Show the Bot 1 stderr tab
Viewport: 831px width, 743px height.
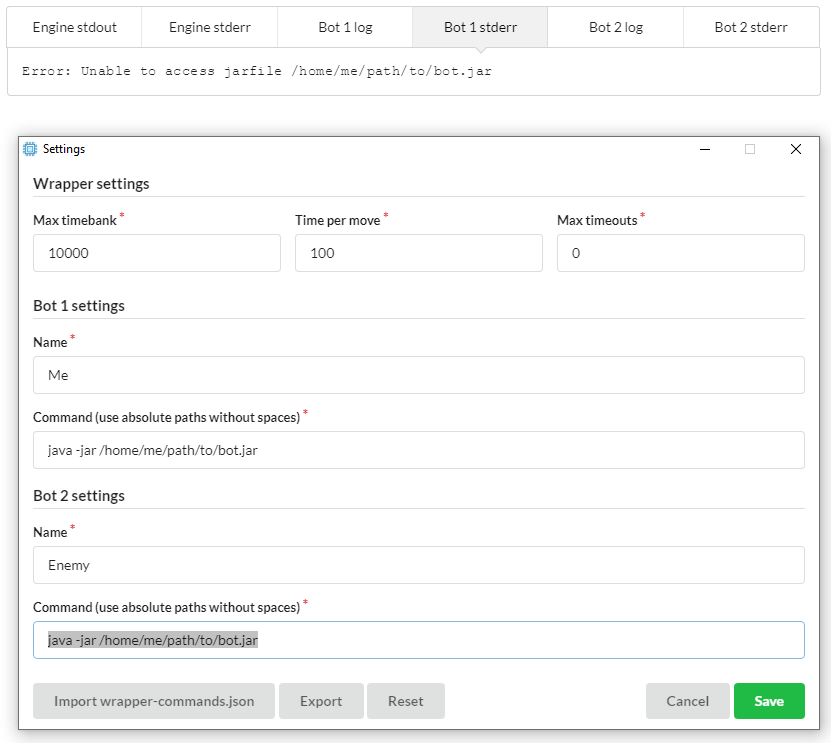click(480, 27)
